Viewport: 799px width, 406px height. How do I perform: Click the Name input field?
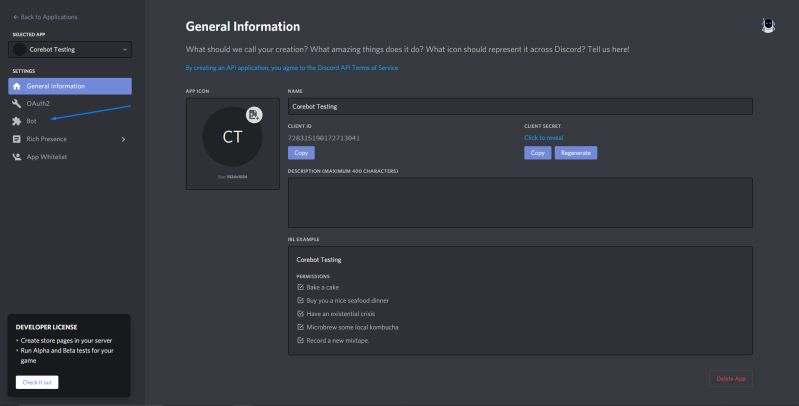pyautogui.click(x=520, y=106)
